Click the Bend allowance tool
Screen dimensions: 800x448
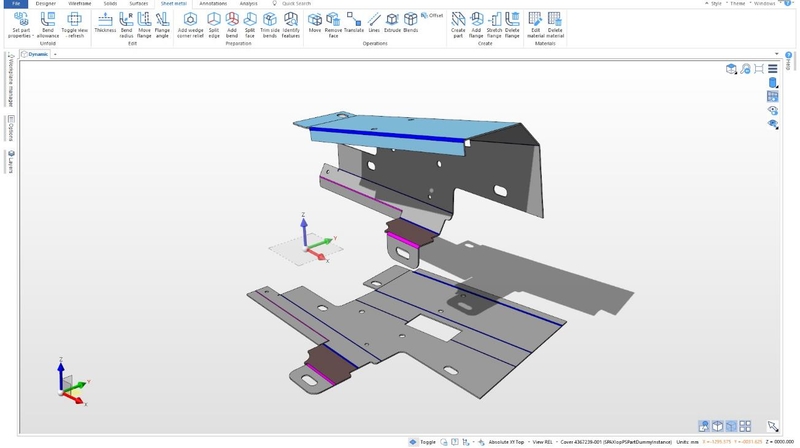coord(48,25)
